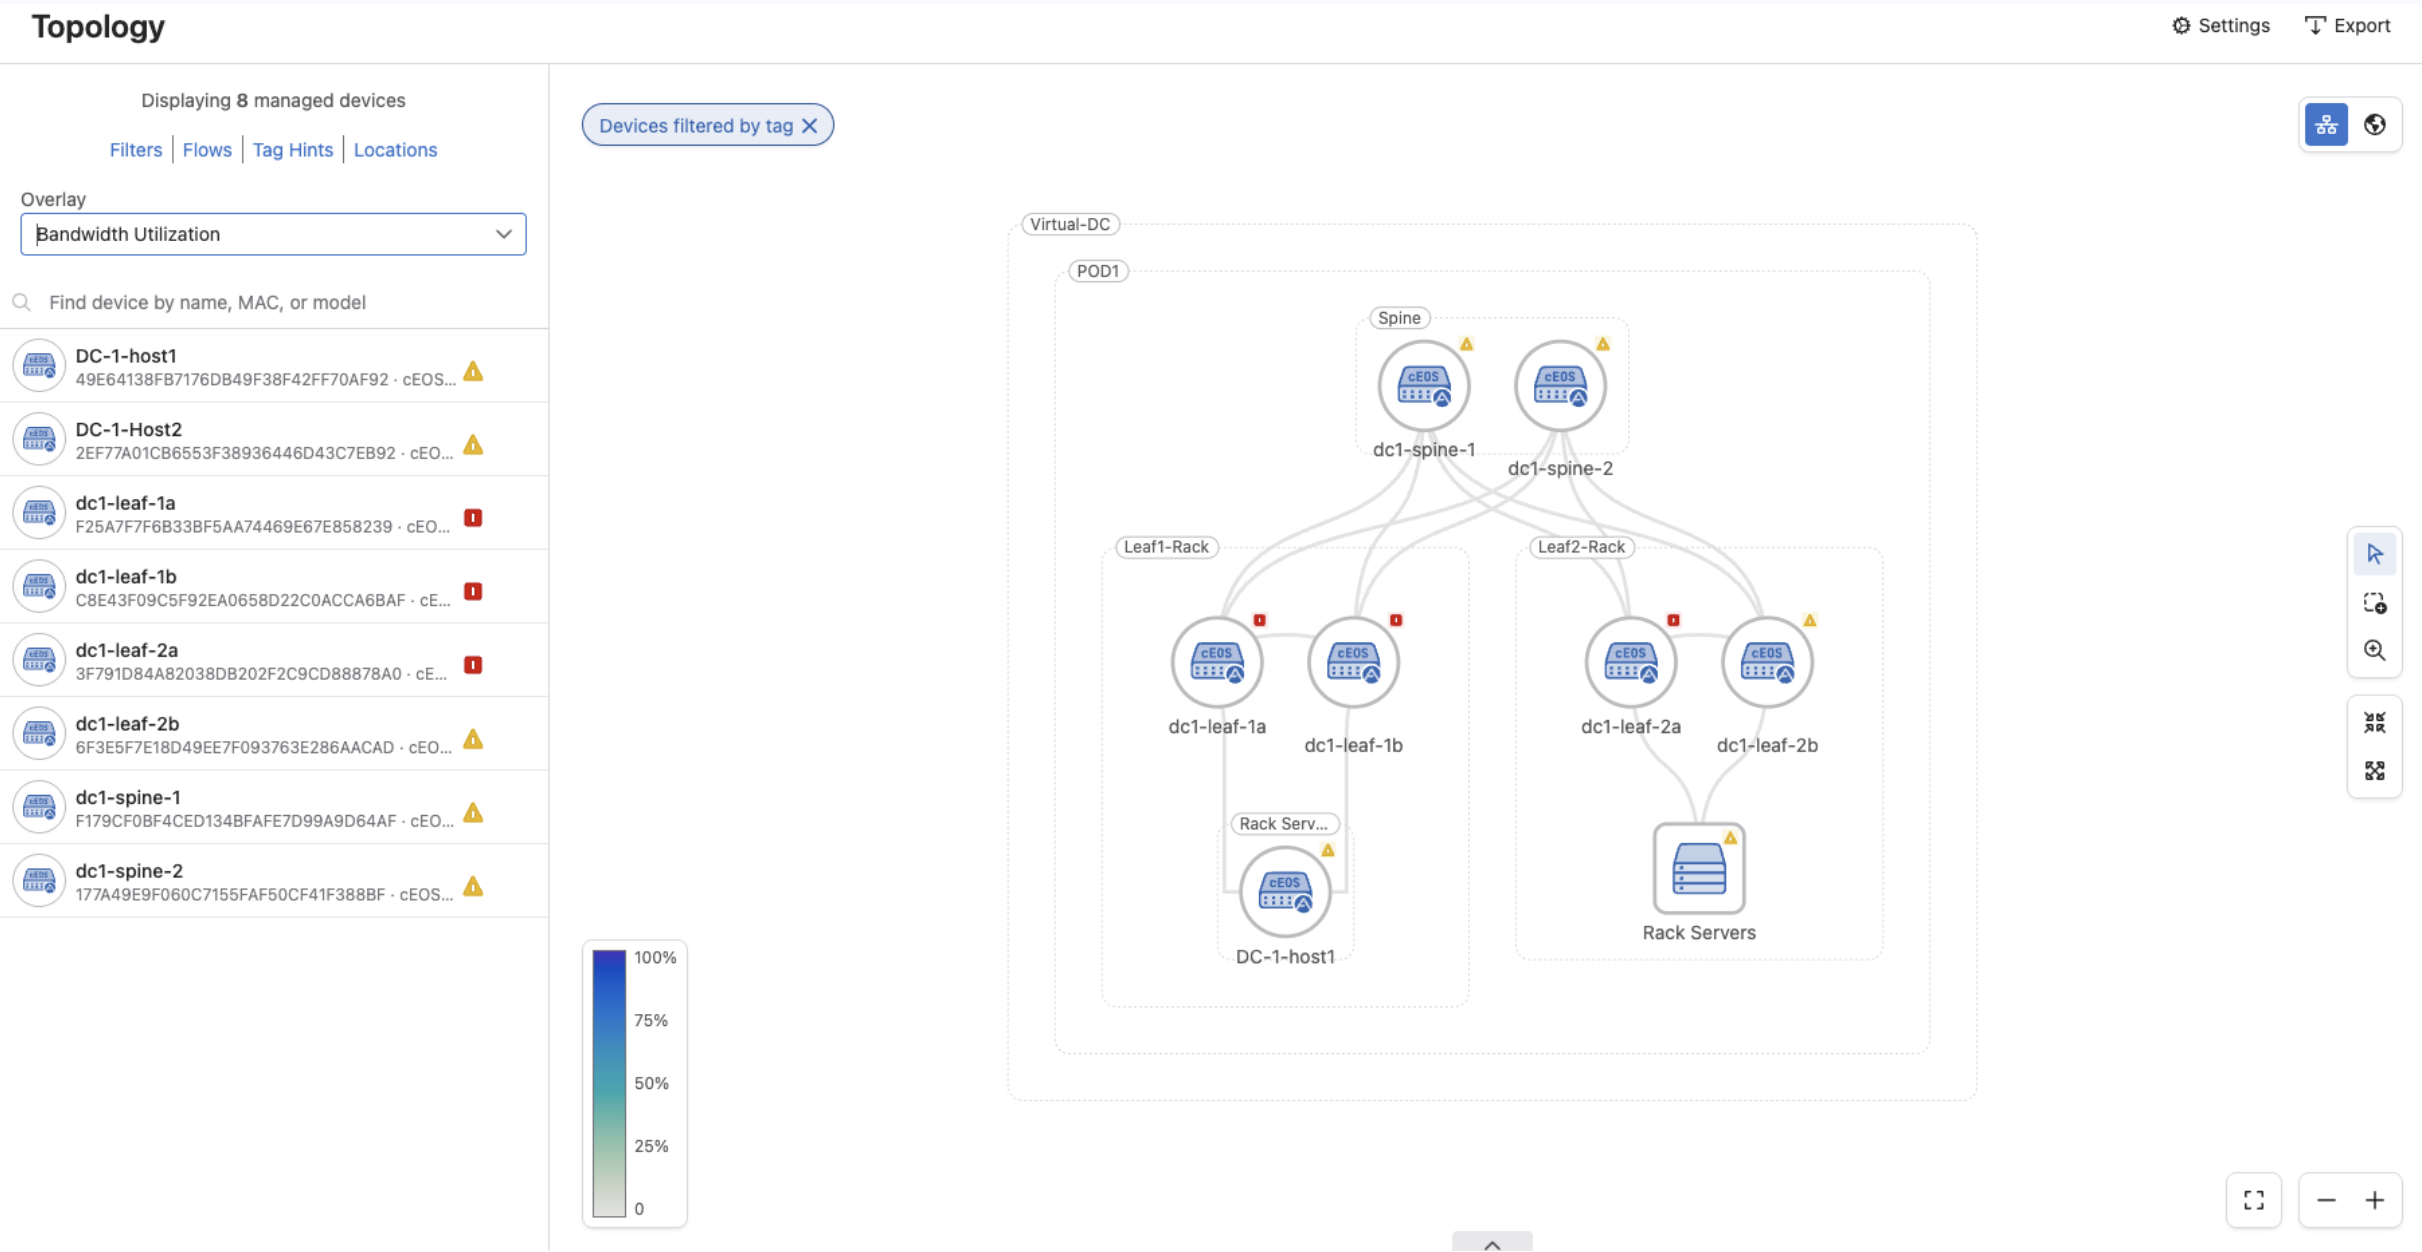Viewport: 2422px width, 1252px height.
Task: Open the Locations tab
Action: [395, 150]
